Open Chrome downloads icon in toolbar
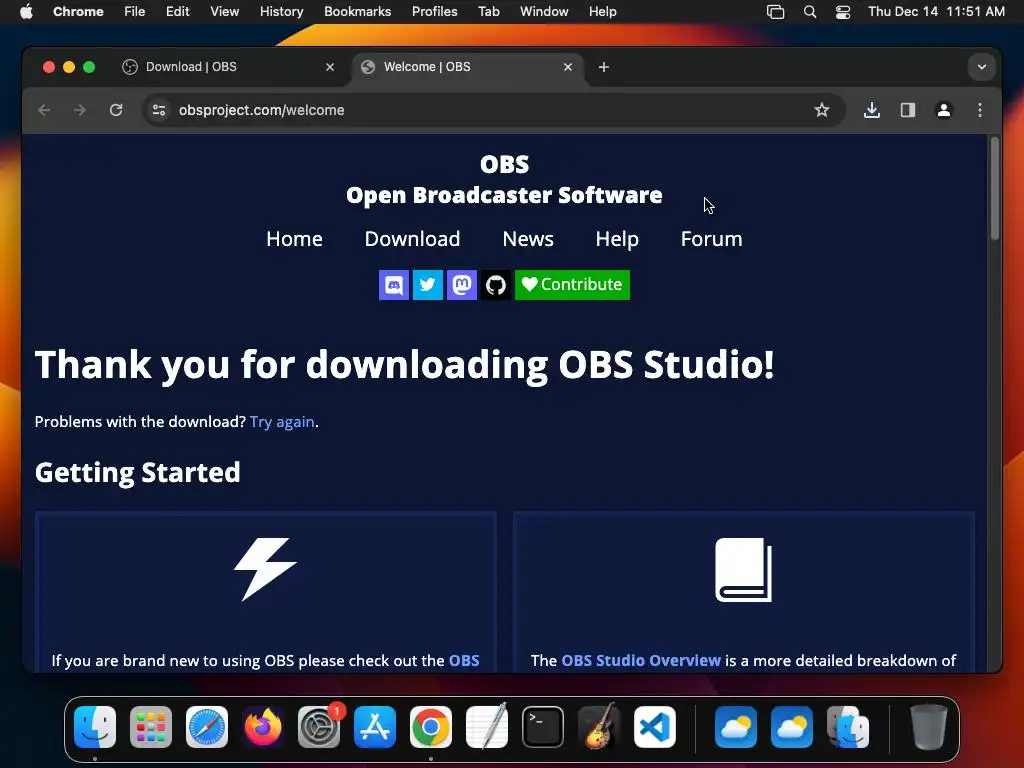Viewport: 1024px width, 768px height. pos(872,110)
